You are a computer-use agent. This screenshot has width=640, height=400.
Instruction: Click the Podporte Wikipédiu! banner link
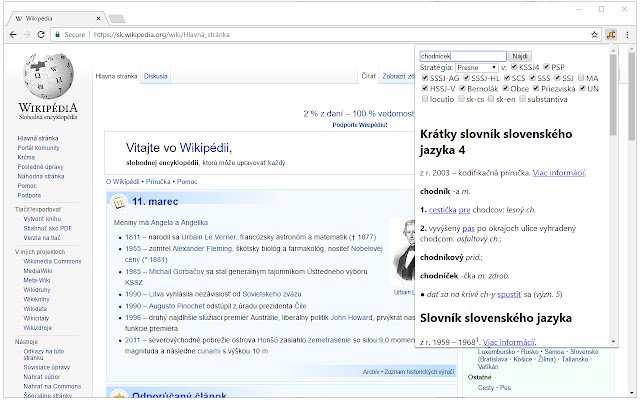[360, 125]
